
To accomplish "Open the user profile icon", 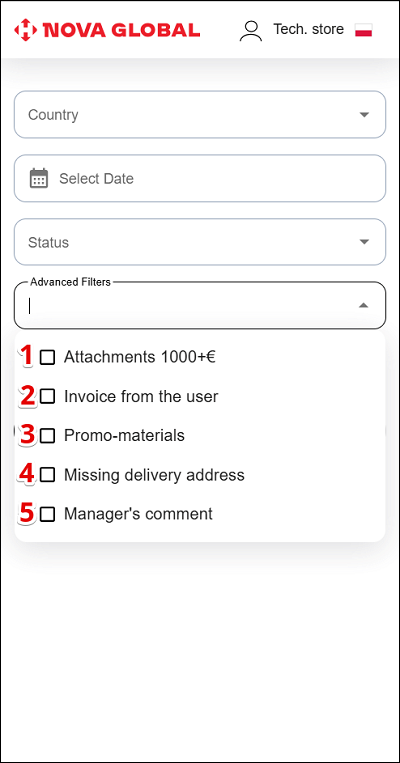I will point(251,31).
